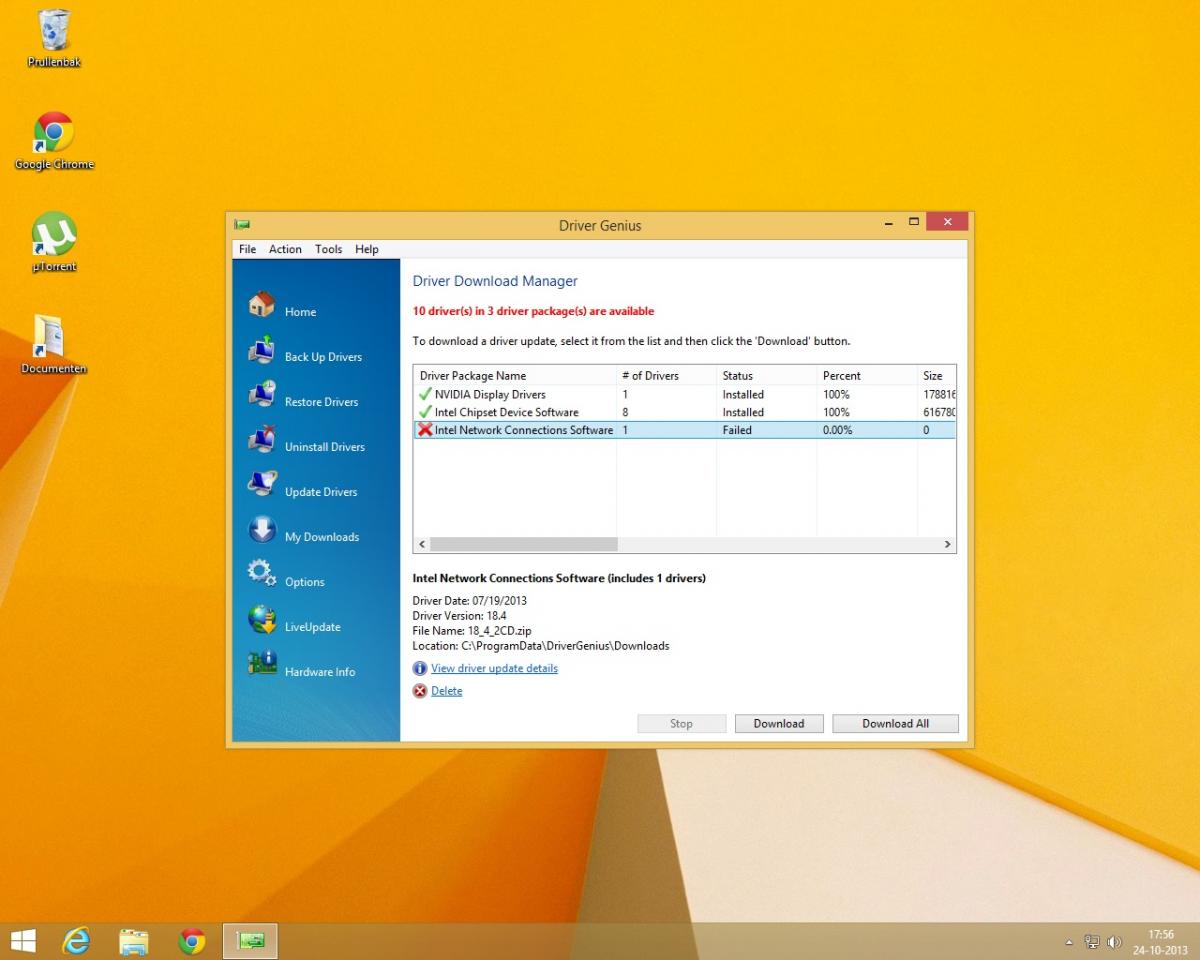Click the Download All button
Viewport: 1200px width, 960px height.
point(895,724)
